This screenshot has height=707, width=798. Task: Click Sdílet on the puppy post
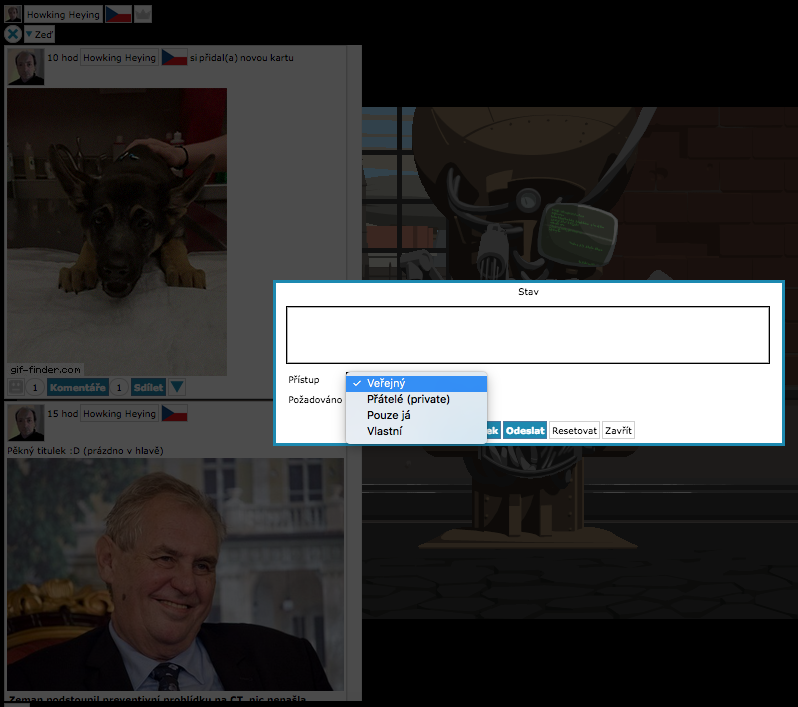148,387
